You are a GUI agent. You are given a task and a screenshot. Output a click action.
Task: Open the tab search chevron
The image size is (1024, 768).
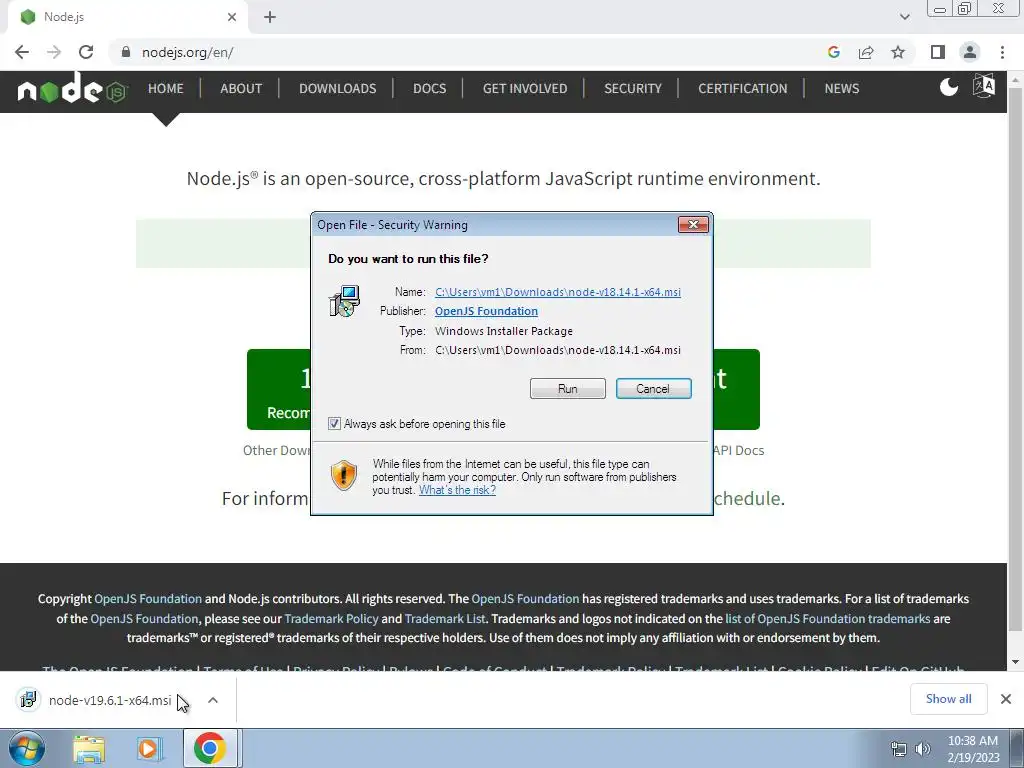(904, 17)
